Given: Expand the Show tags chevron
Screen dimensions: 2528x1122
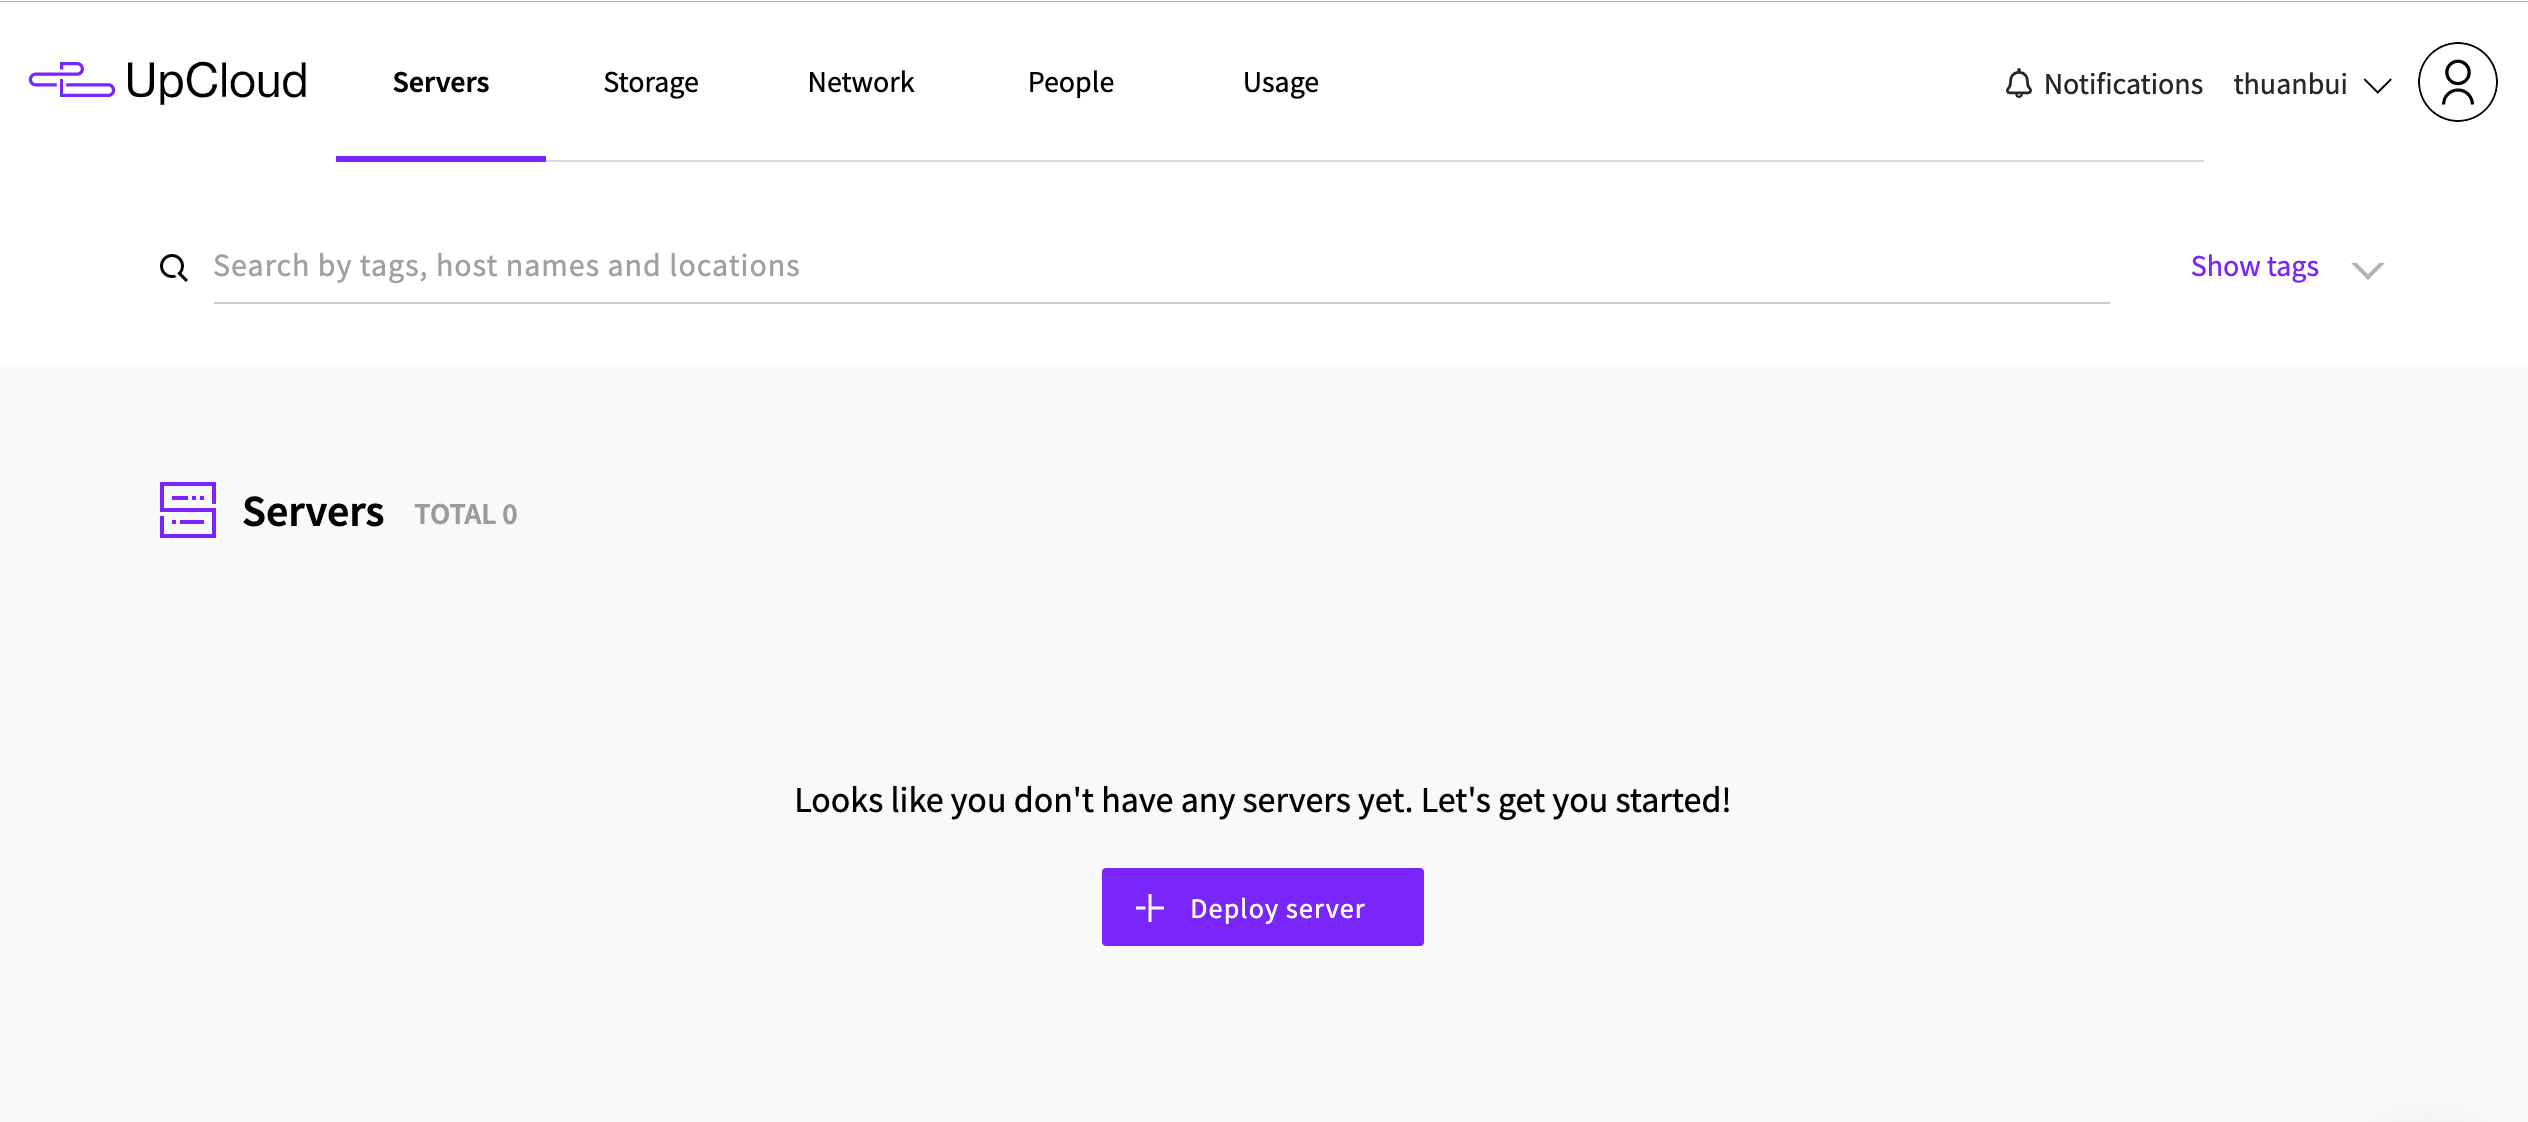Looking at the screenshot, I should (x=2367, y=270).
